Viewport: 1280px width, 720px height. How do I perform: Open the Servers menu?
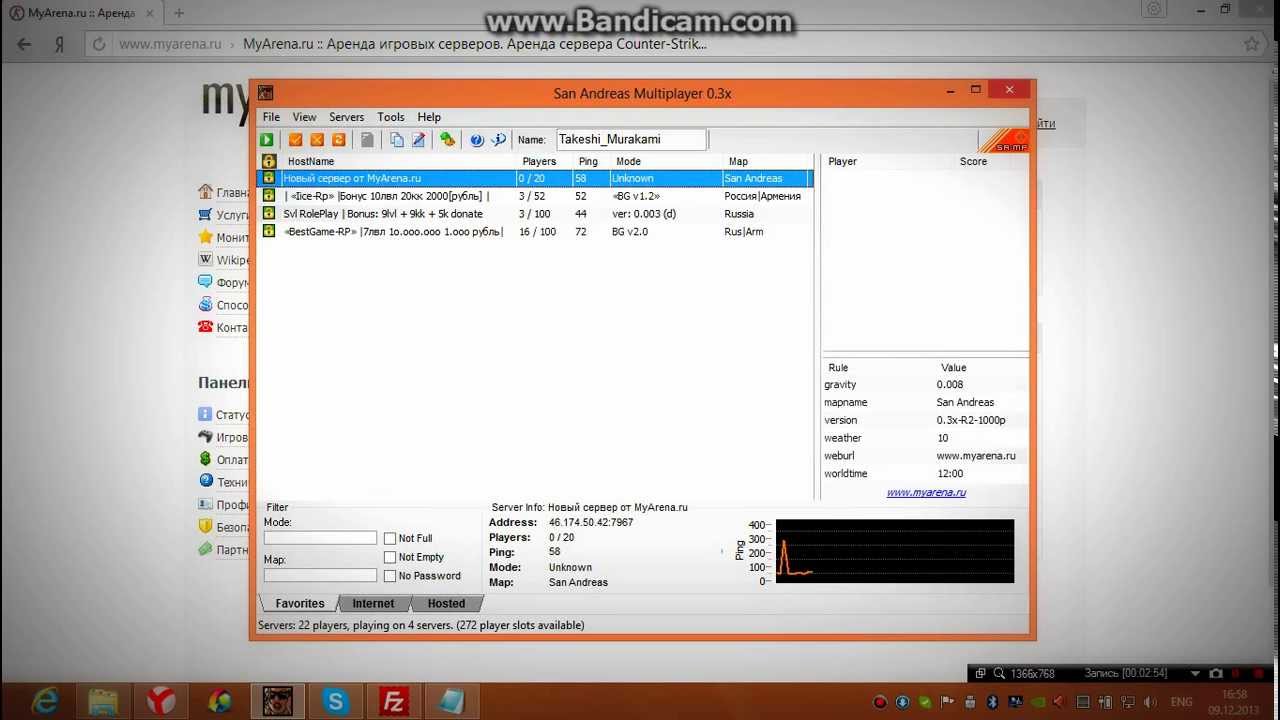pos(347,117)
